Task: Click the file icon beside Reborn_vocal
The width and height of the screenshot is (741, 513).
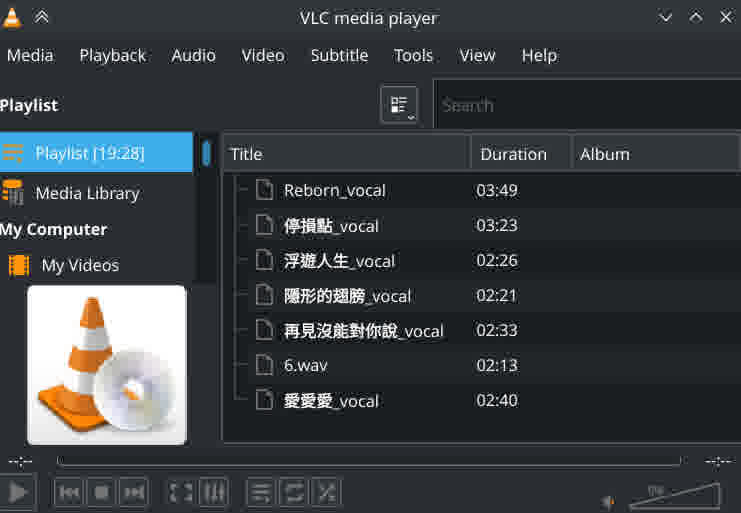Action: tap(264, 189)
